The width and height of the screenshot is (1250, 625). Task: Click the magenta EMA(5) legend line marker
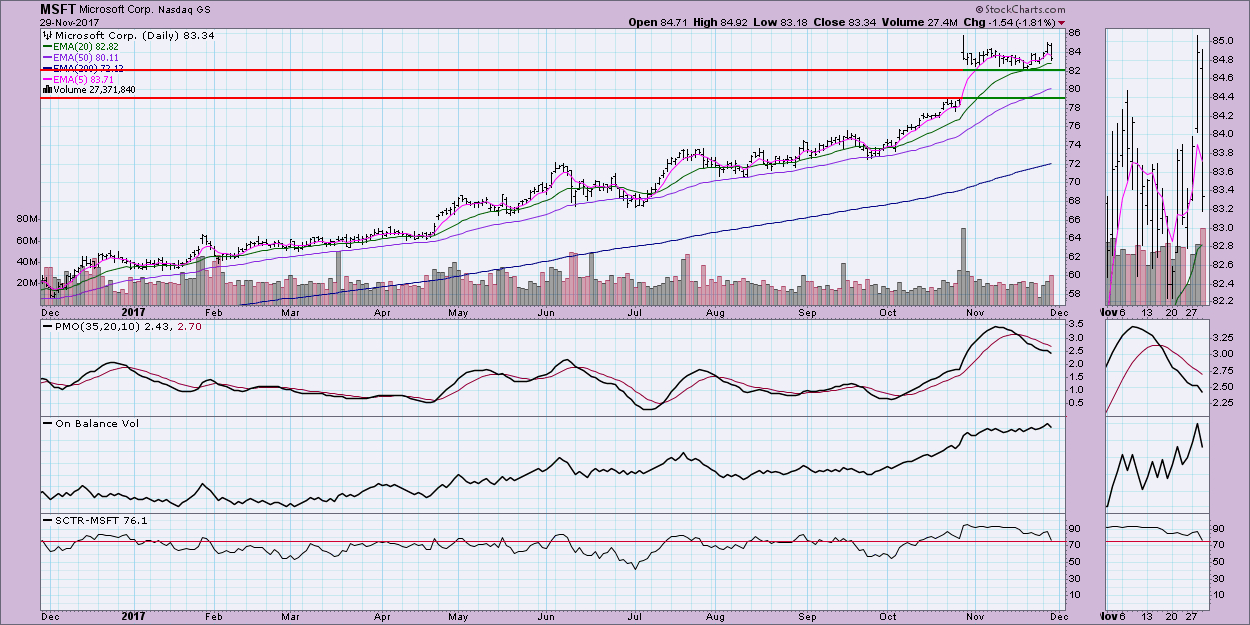(x=46, y=79)
